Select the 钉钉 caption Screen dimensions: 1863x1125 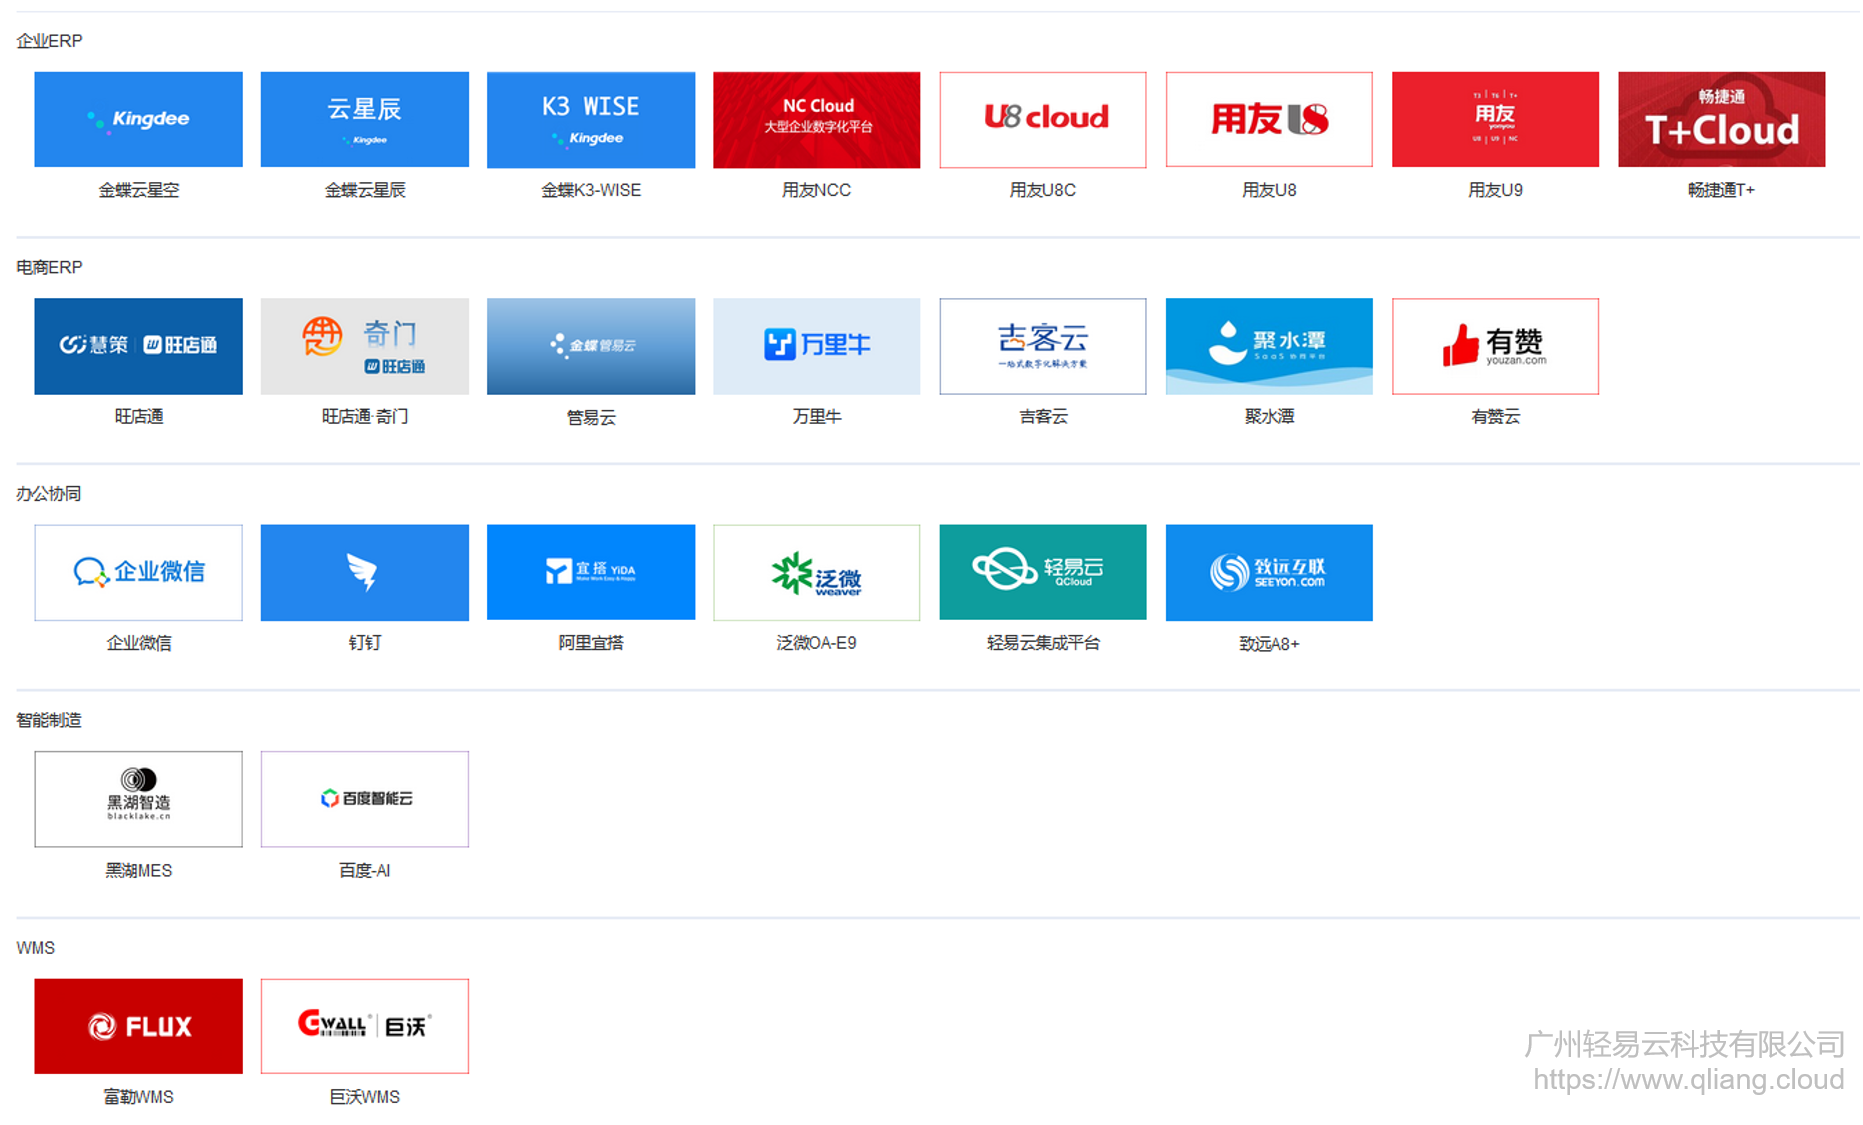pos(365,643)
